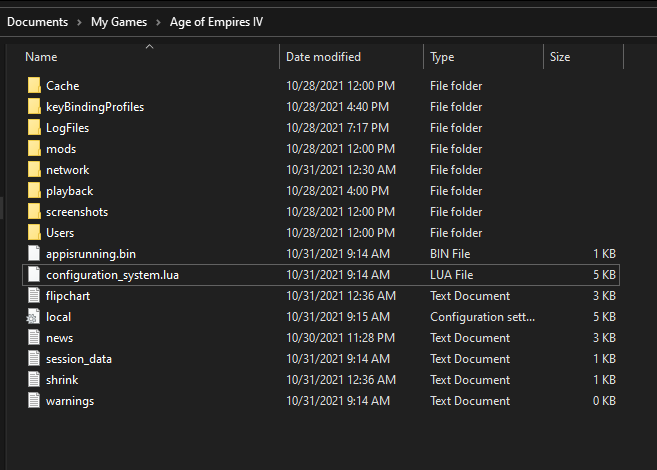
Task: Sort by Date modified column header
Action: pyautogui.click(x=323, y=58)
